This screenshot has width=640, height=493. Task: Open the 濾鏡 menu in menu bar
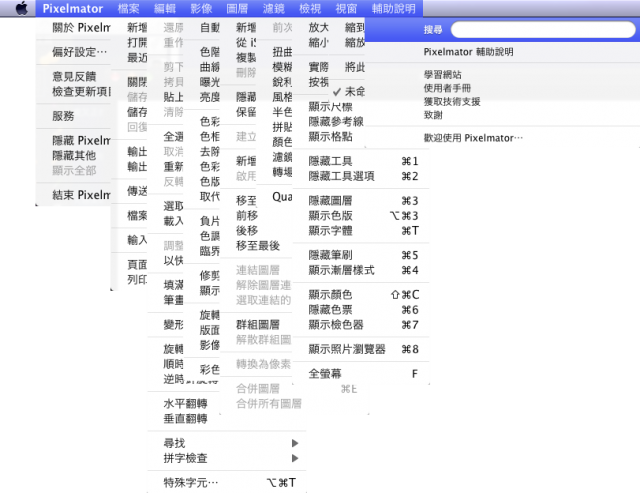[273, 9]
